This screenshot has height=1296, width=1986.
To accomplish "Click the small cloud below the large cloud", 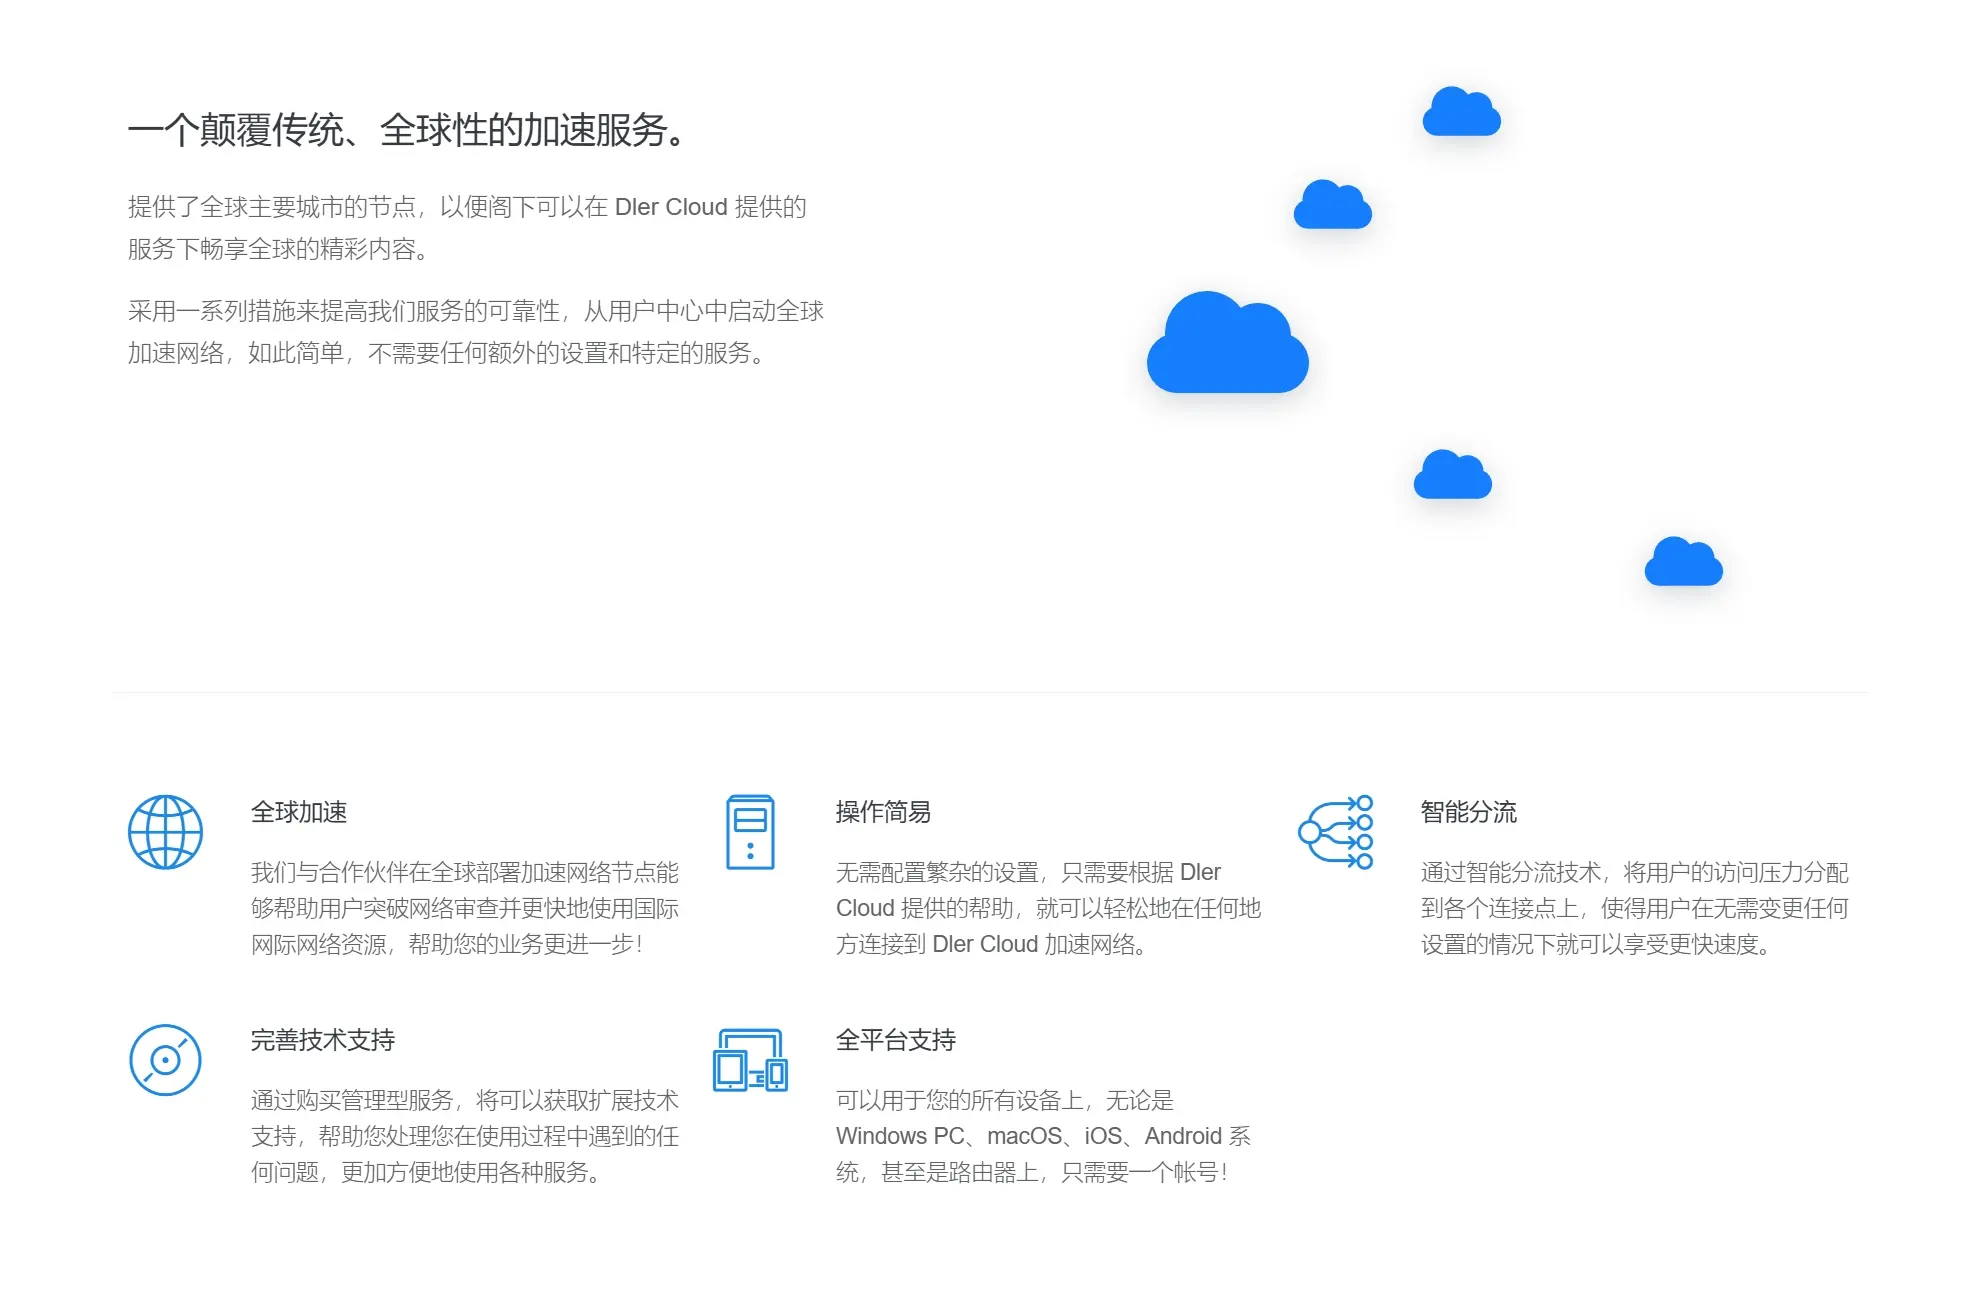I will pos(1452,476).
